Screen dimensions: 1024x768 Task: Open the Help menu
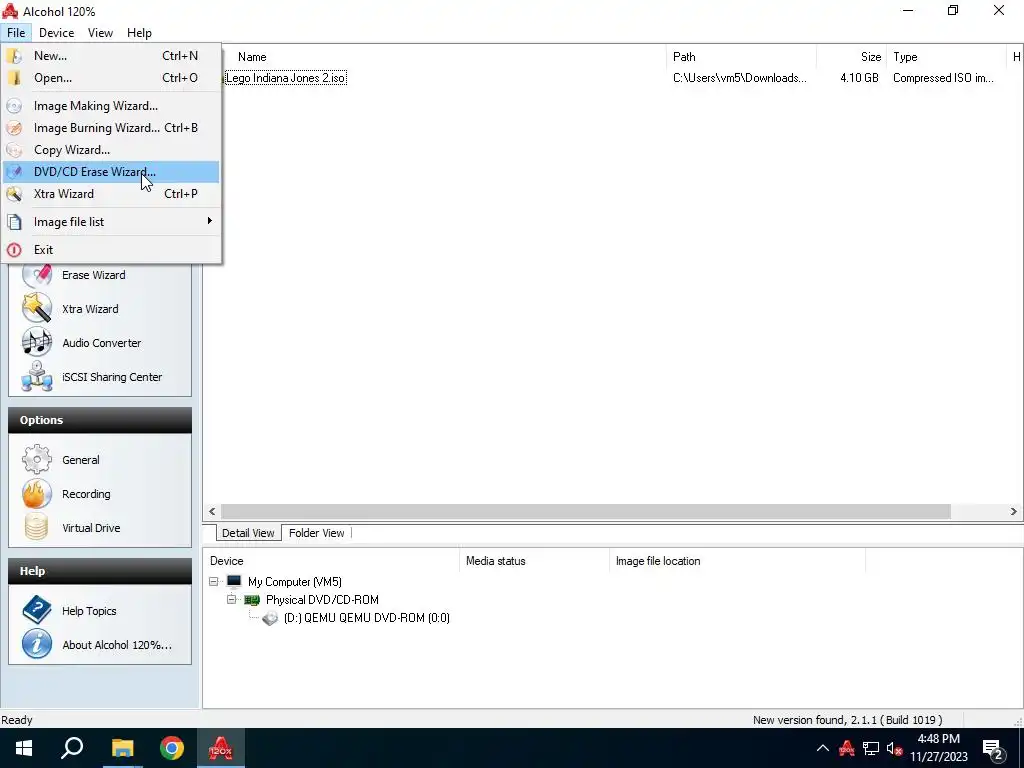(139, 33)
